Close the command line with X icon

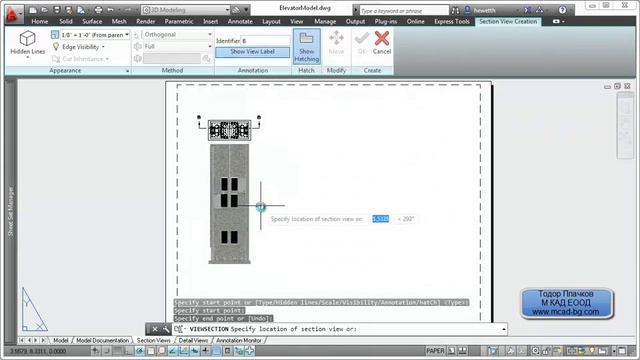click(155, 329)
